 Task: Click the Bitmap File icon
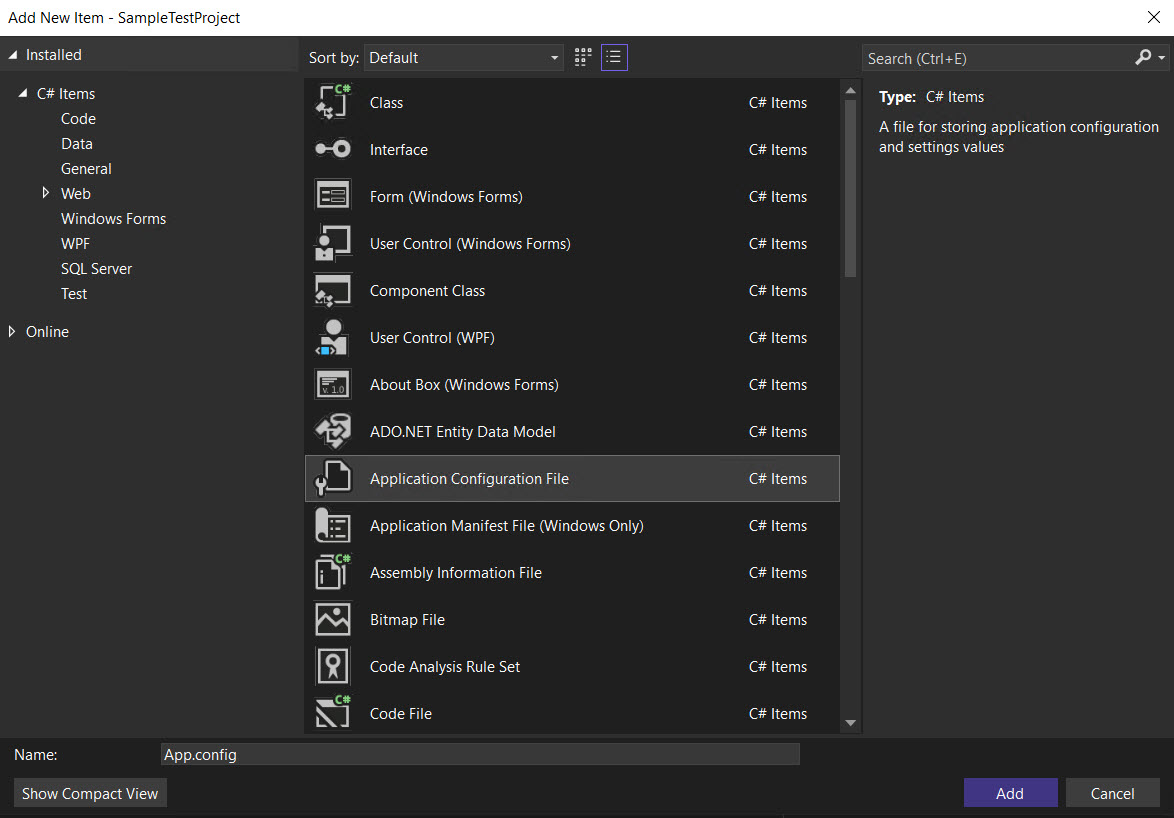333,619
